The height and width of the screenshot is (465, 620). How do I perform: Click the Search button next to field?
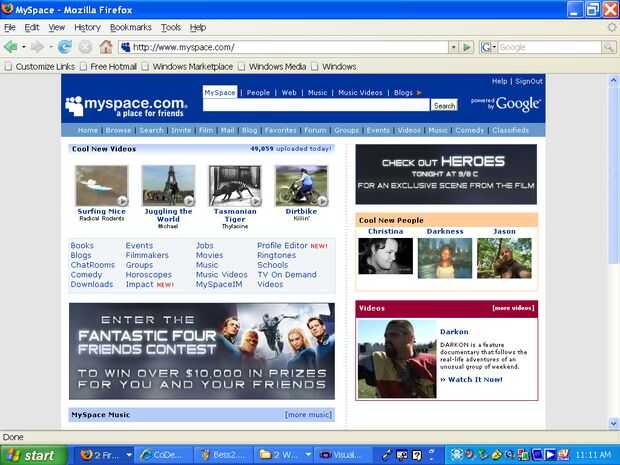point(444,106)
